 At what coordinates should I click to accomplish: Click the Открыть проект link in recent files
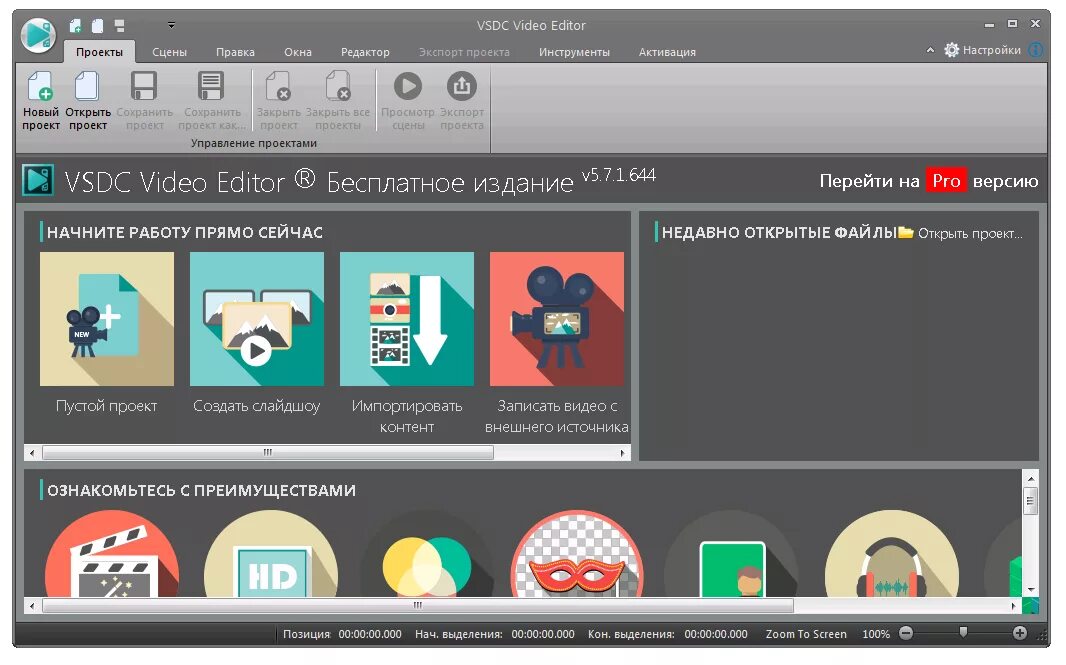(960, 233)
